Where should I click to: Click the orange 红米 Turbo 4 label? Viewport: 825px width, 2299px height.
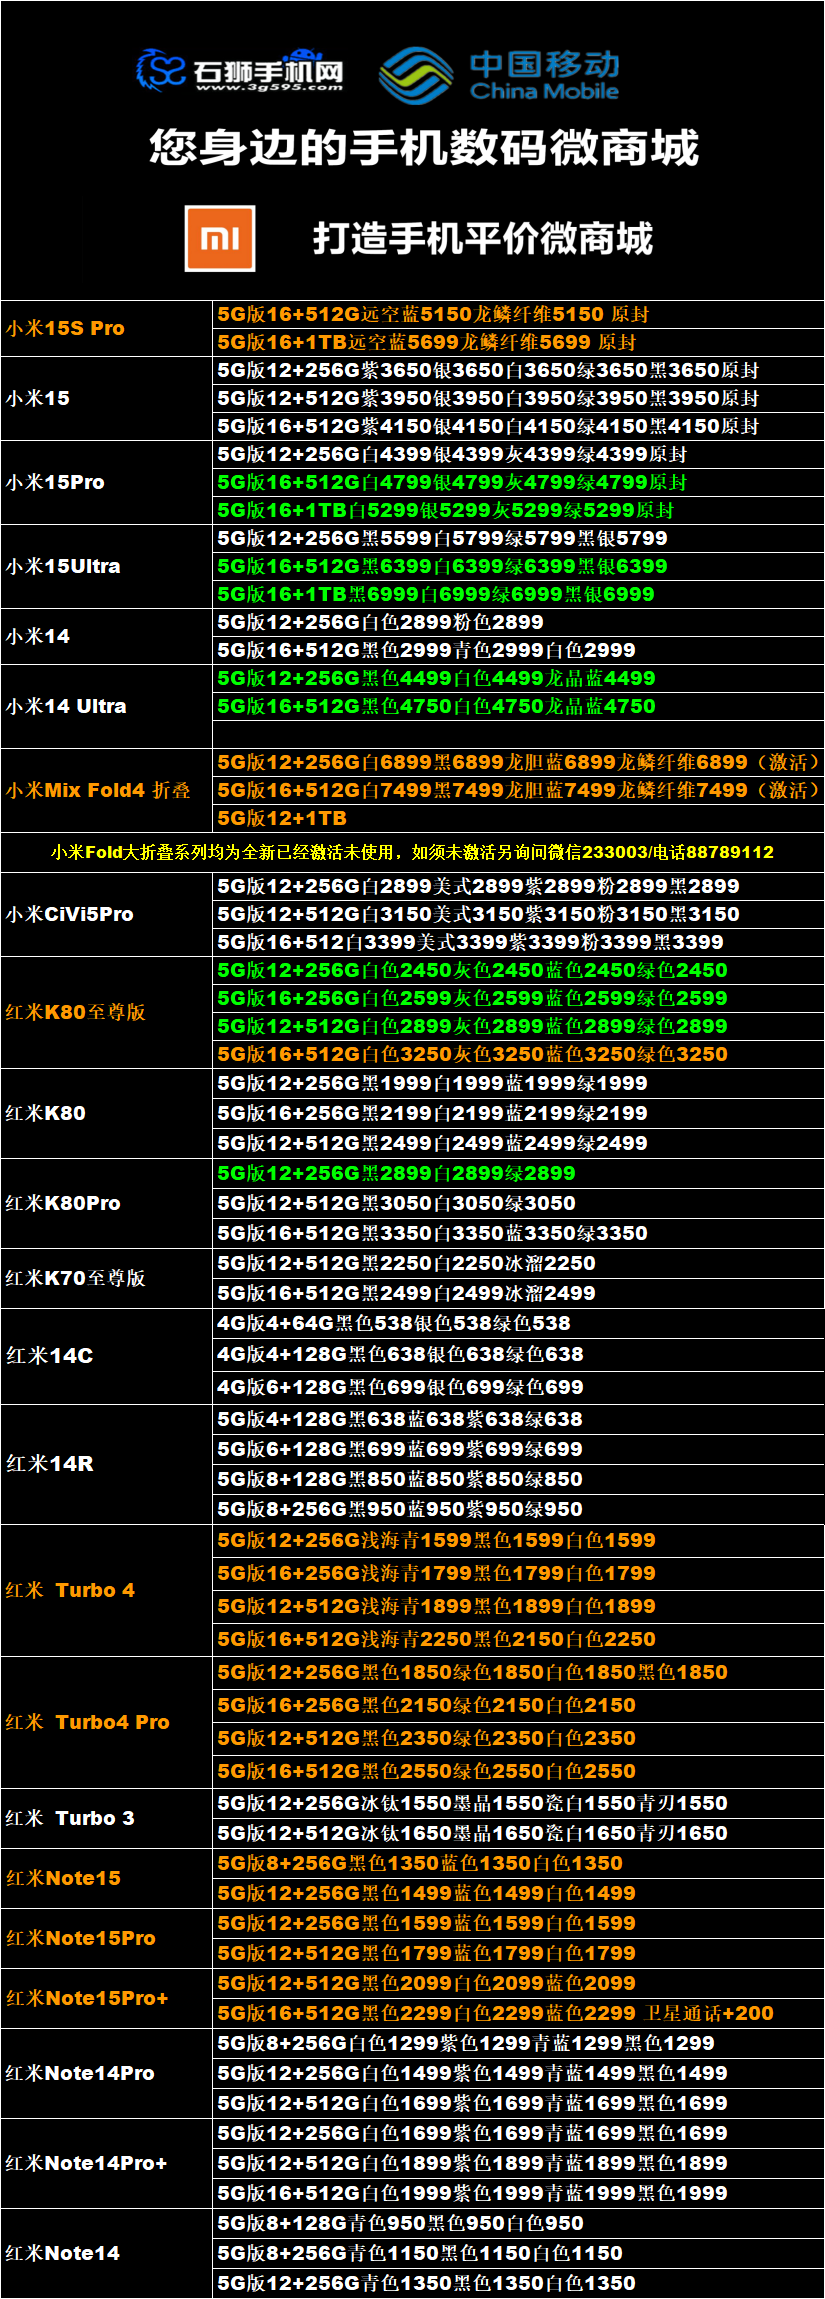pyautogui.click(x=70, y=1590)
